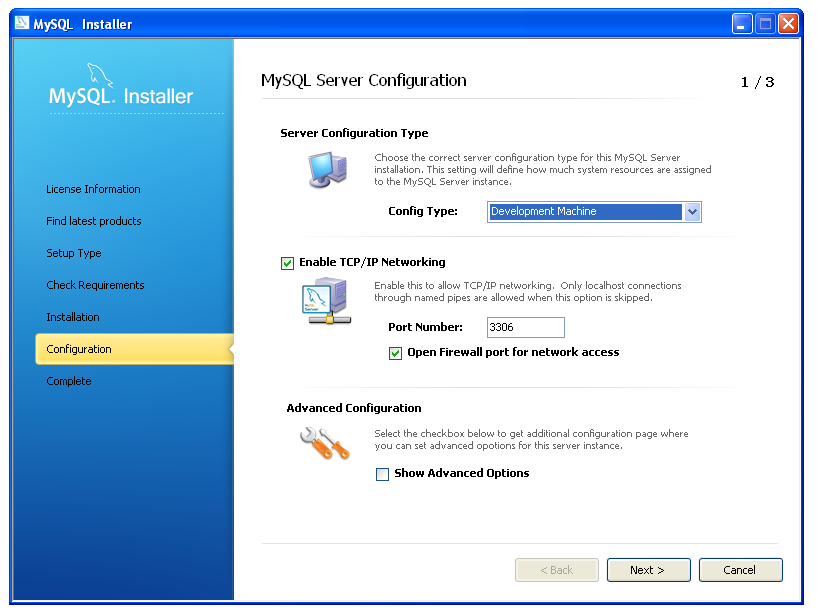Screen dimensions: 817x615
Task: Click the MySQL Server Configuration heading
Action: (364, 81)
